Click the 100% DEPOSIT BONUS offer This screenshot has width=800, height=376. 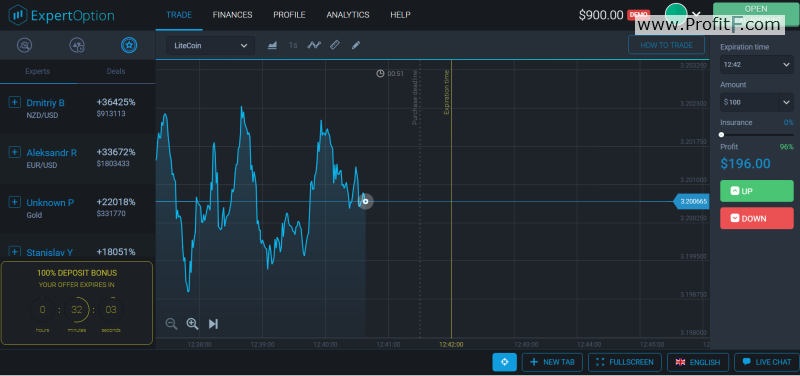pos(77,303)
